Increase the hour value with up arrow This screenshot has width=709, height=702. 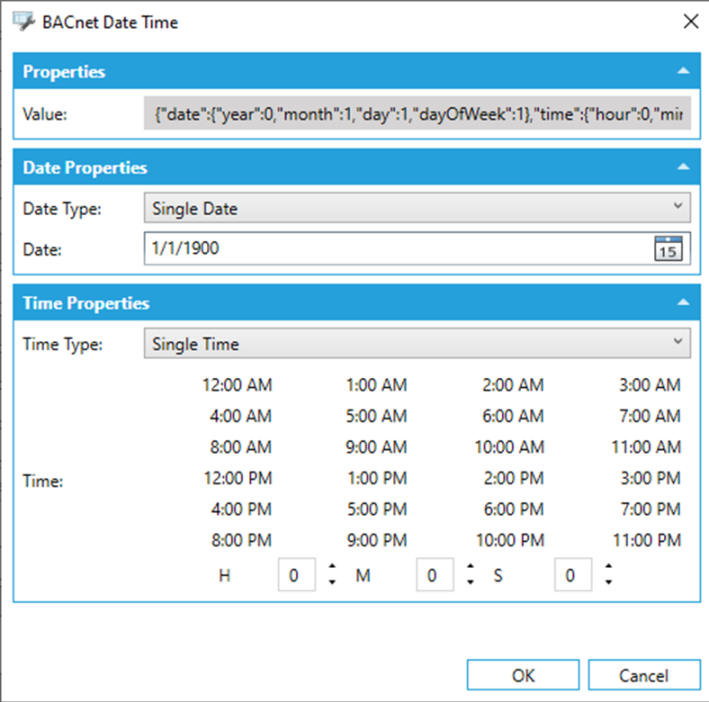click(332, 568)
